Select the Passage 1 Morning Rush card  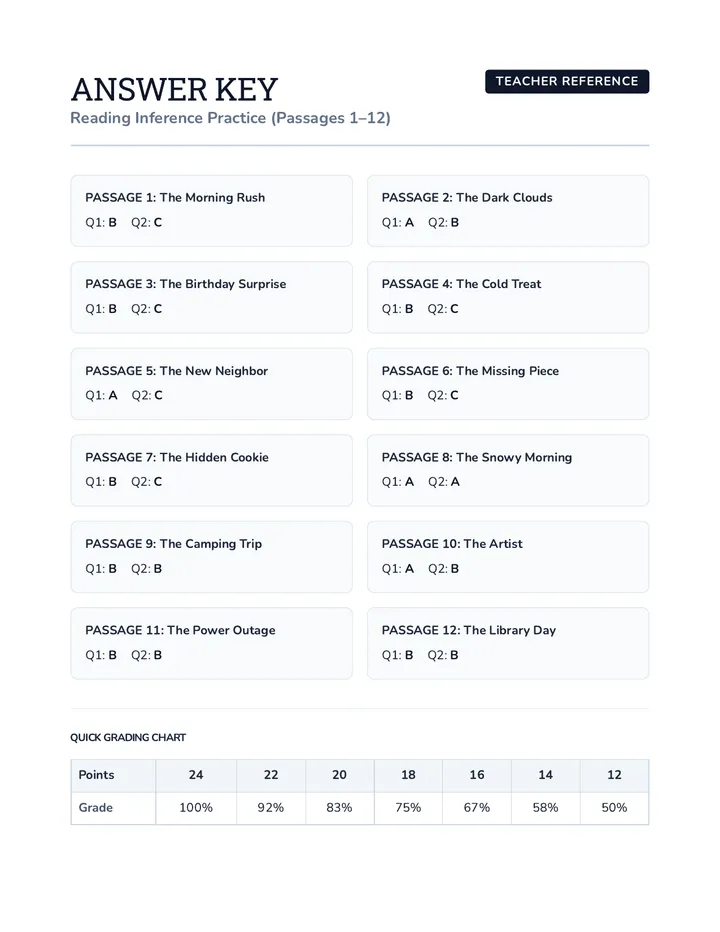[x=212, y=210]
